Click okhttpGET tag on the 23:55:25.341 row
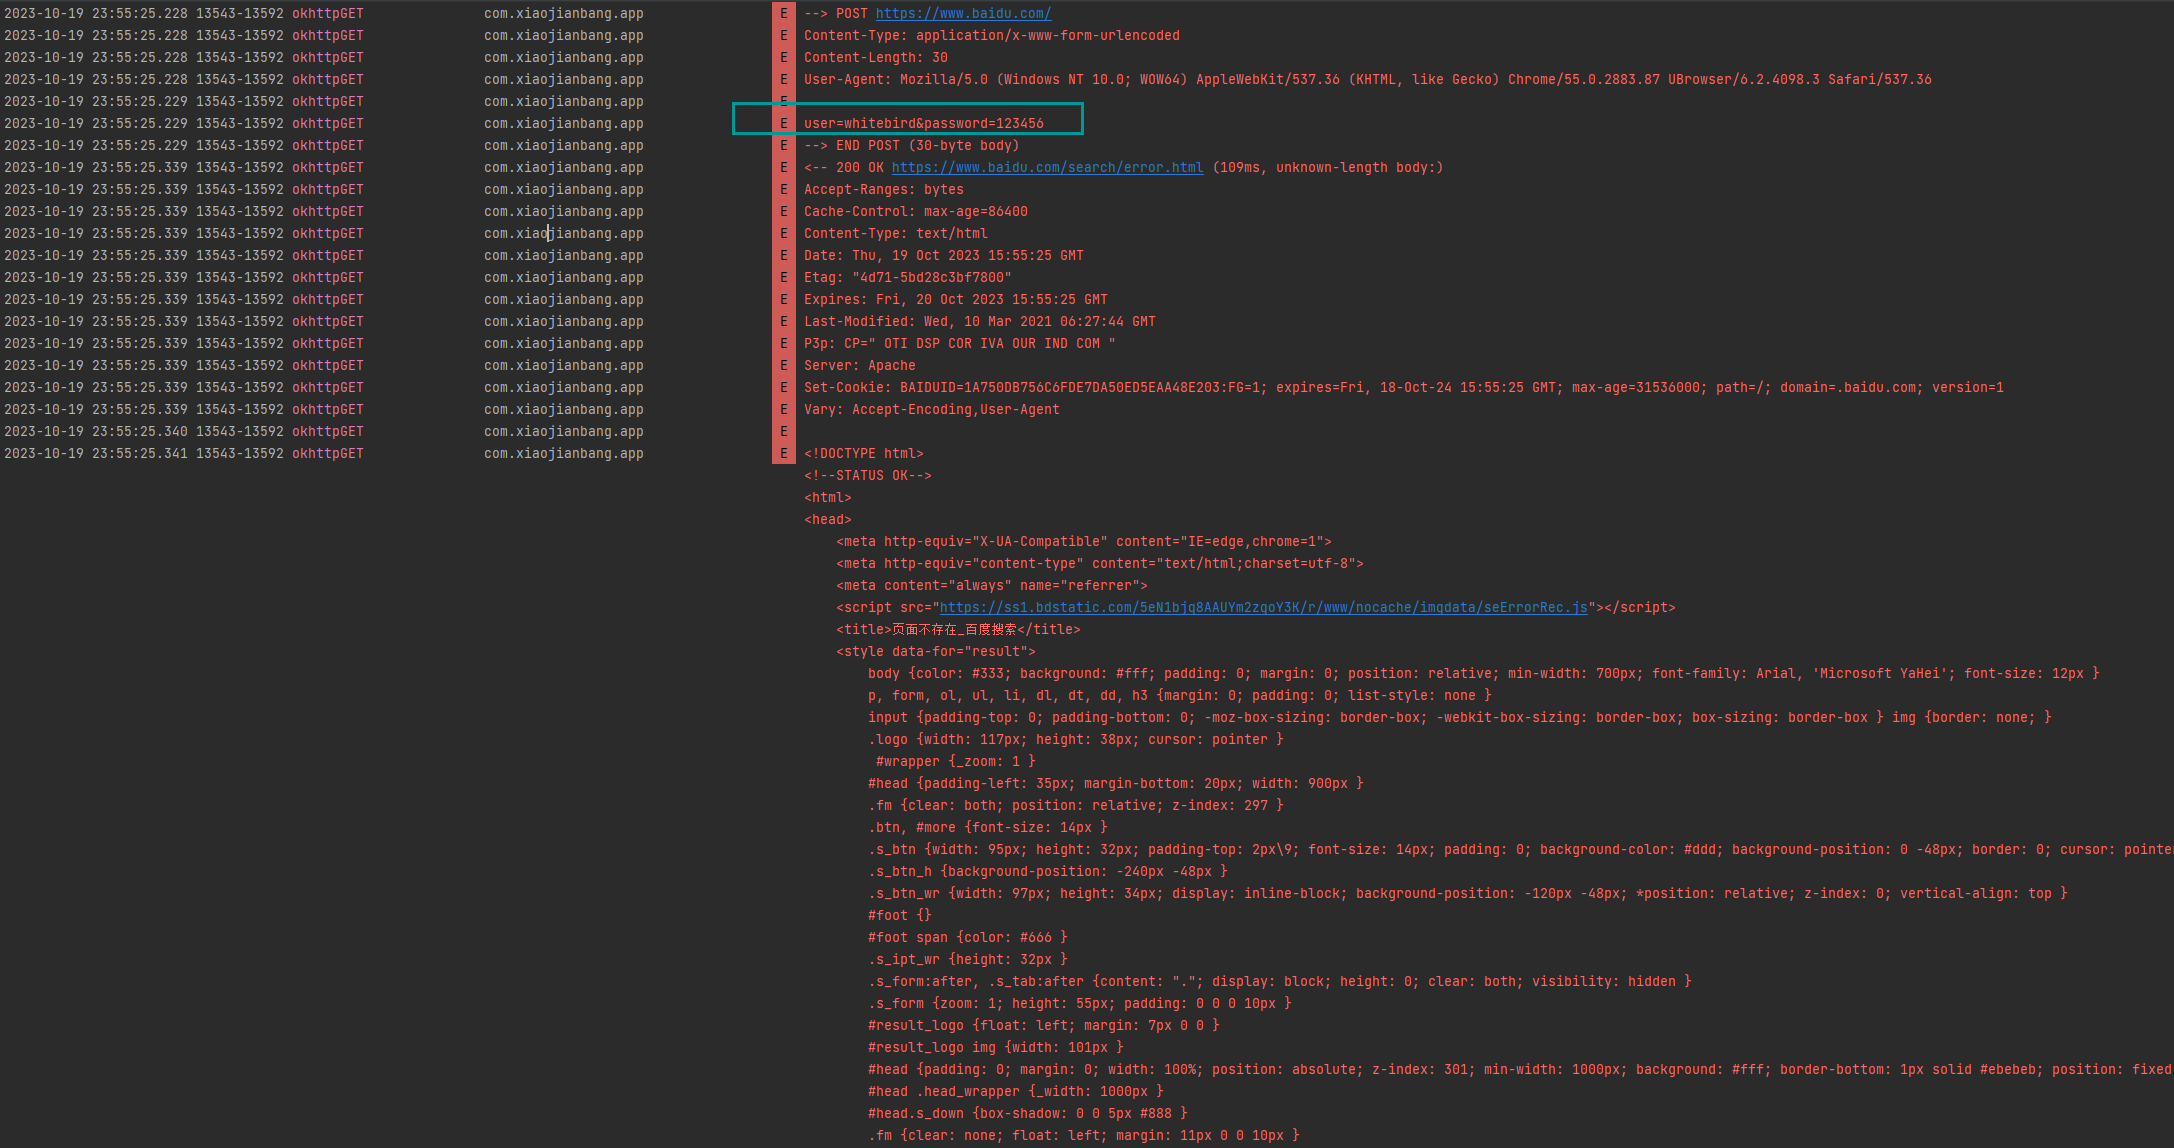The height and width of the screenshot is (1148, 2174). point(328,454)
